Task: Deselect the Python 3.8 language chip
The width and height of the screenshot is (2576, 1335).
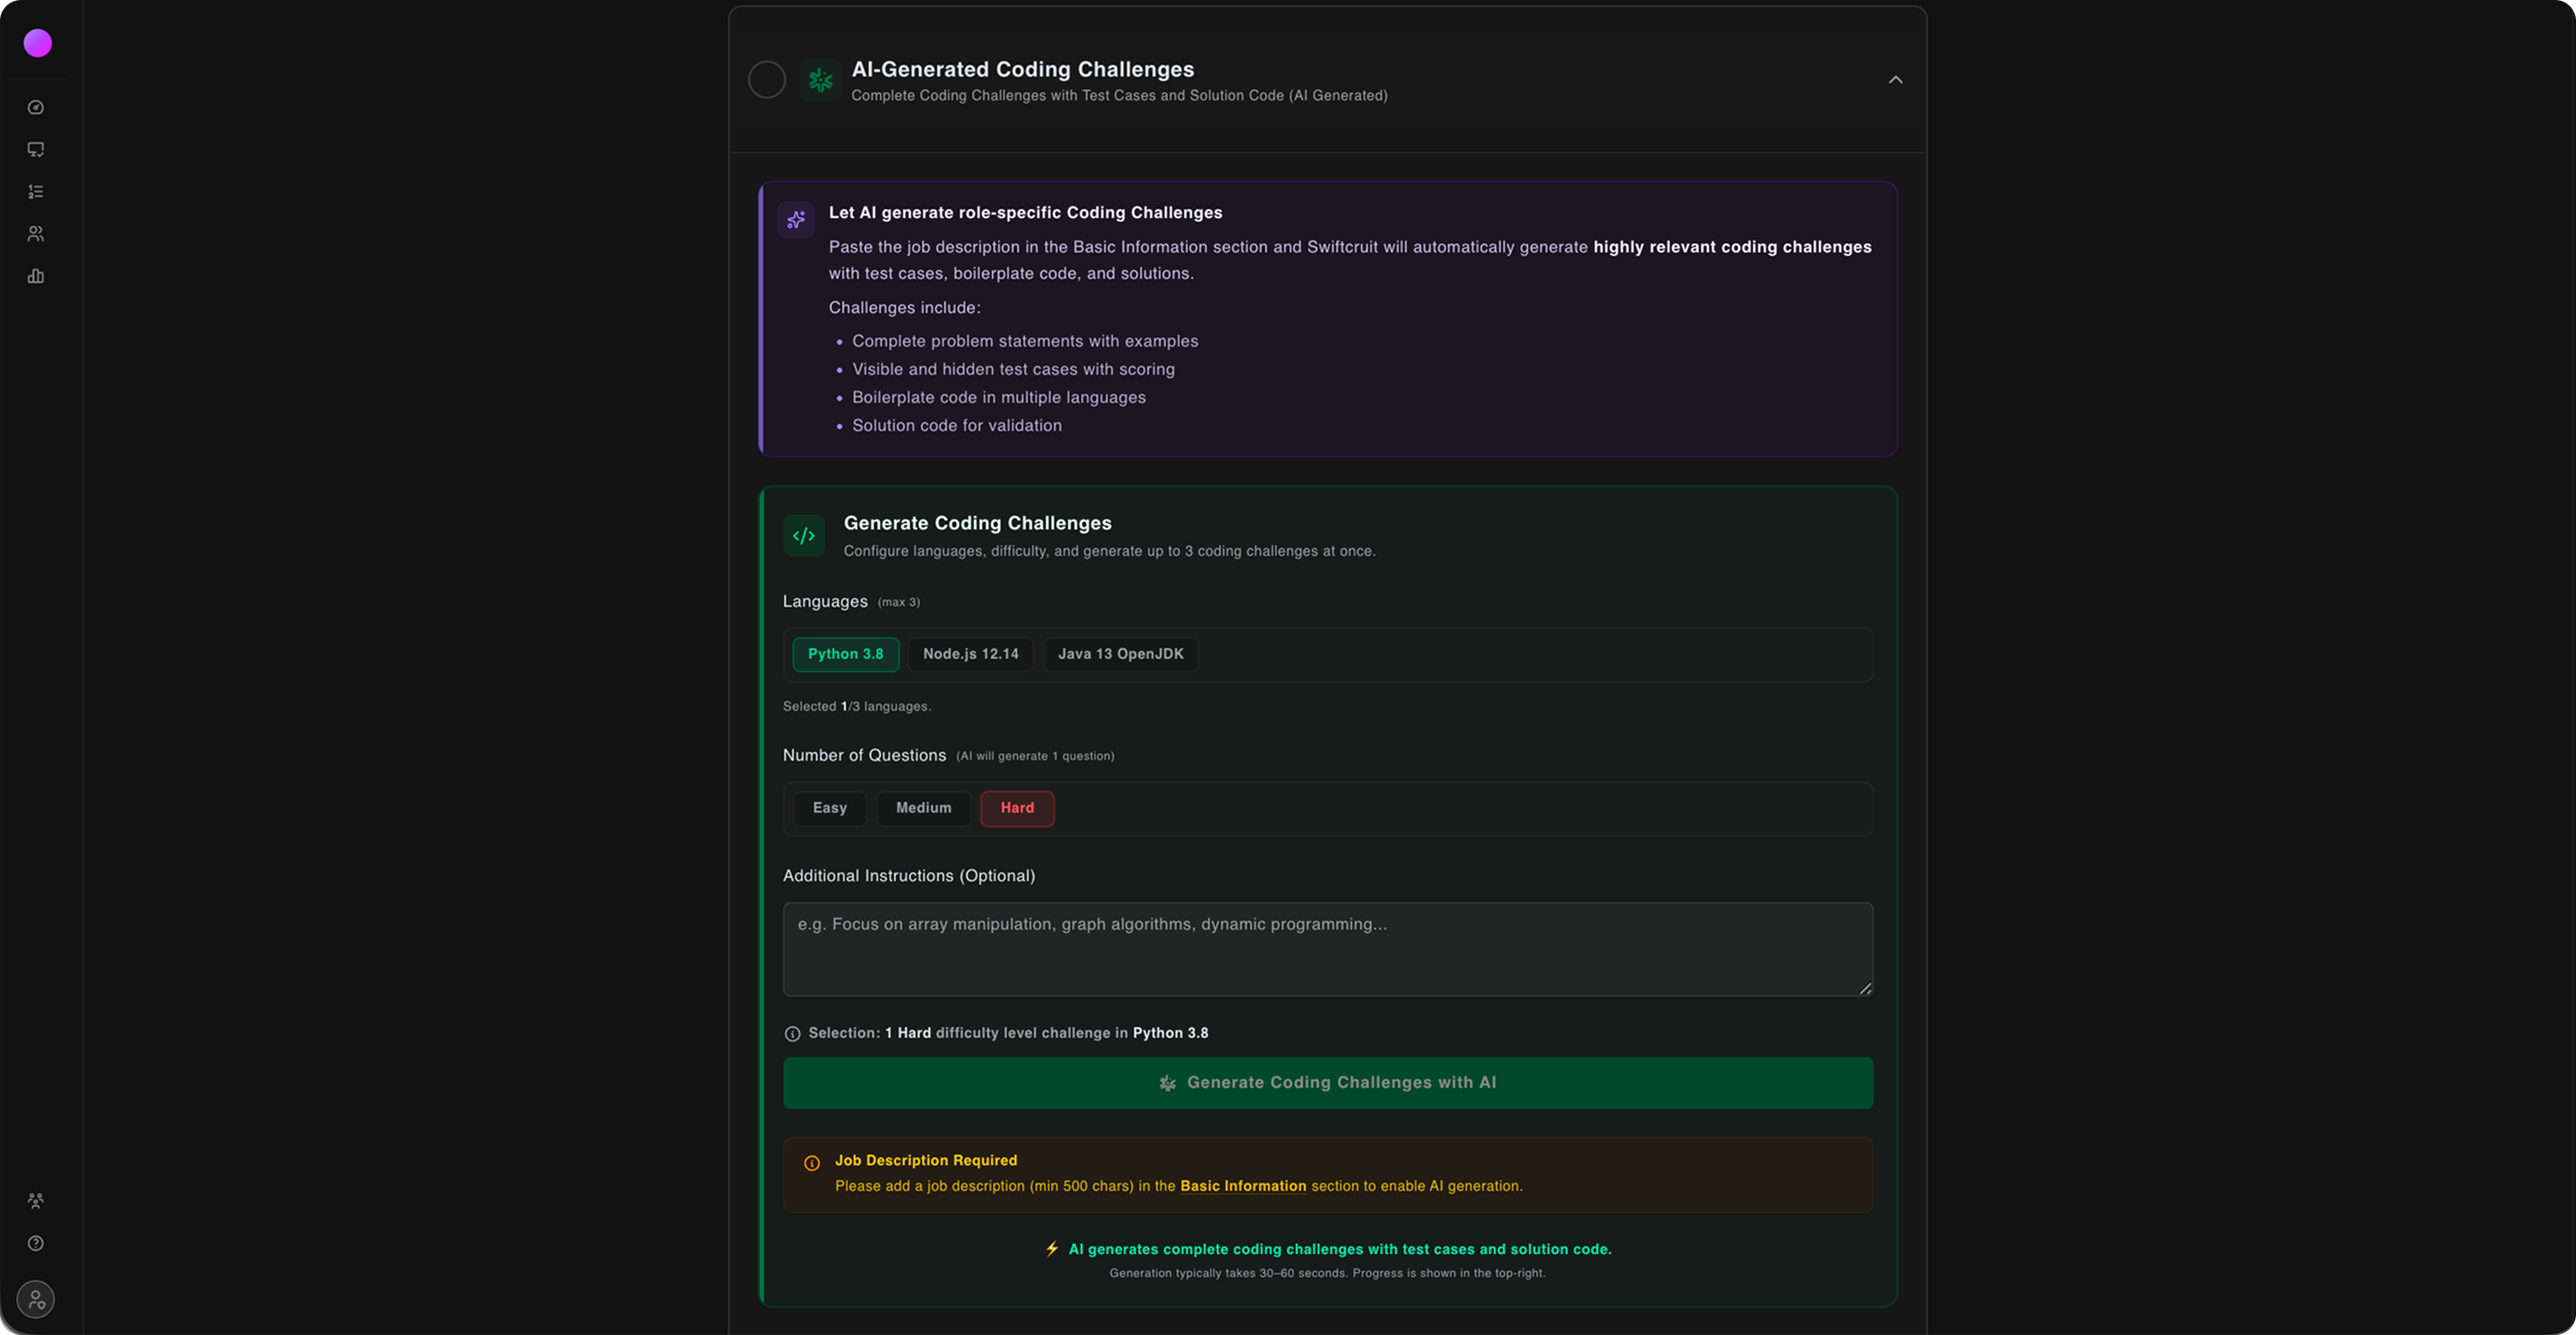Action: click(x=845, y=654)
